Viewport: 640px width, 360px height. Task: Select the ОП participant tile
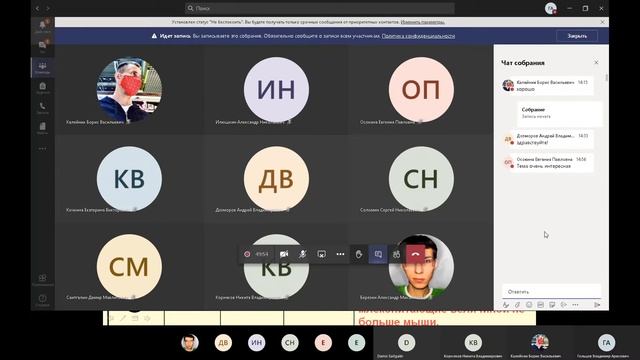(421, 89)
